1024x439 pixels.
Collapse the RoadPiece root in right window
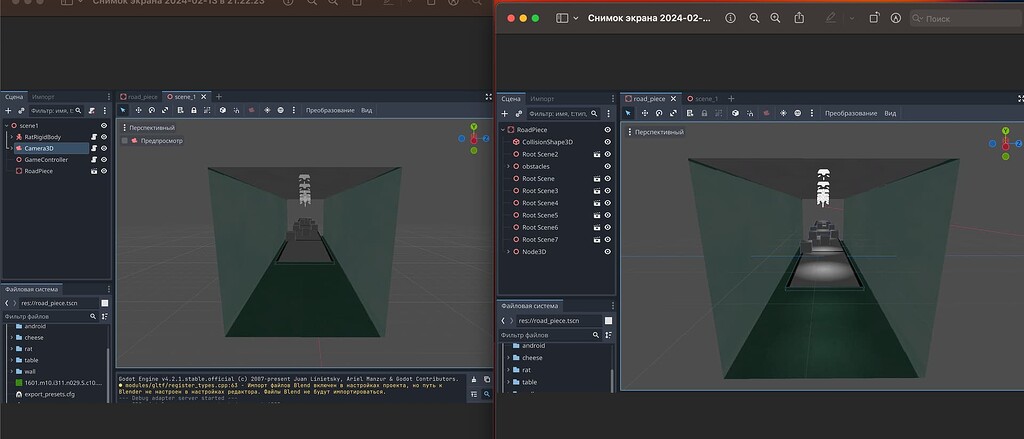pos(503,130)
